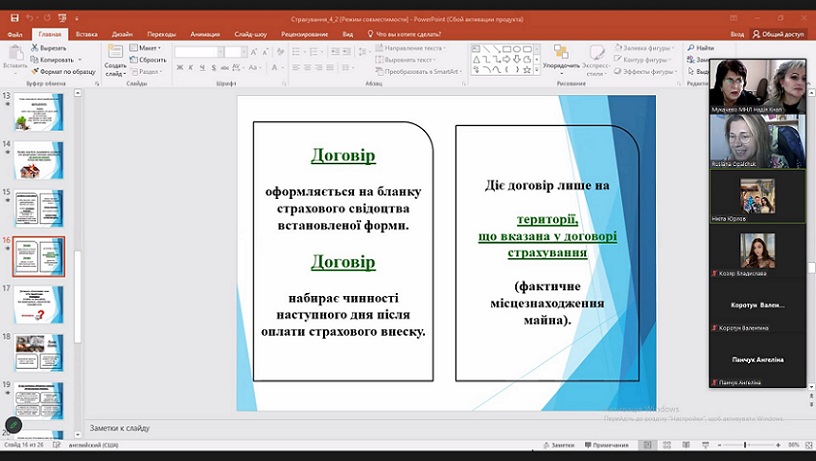Image resolution: width=816 pixels, height=461 pixels.
Task: Justify text alignment icon
Action: pyautogui.click(x=330, y=68)
